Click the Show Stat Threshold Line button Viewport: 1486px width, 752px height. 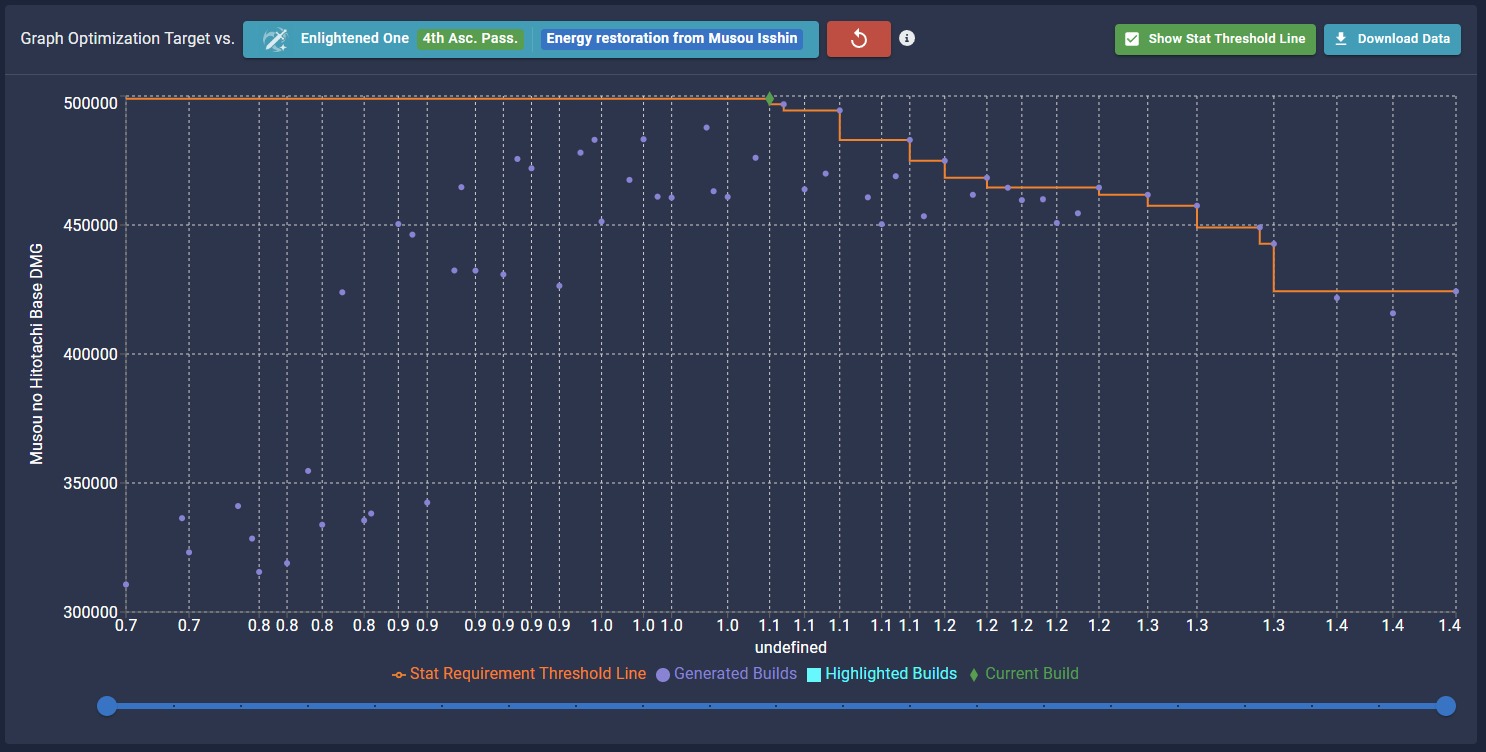coord(1214,39)
